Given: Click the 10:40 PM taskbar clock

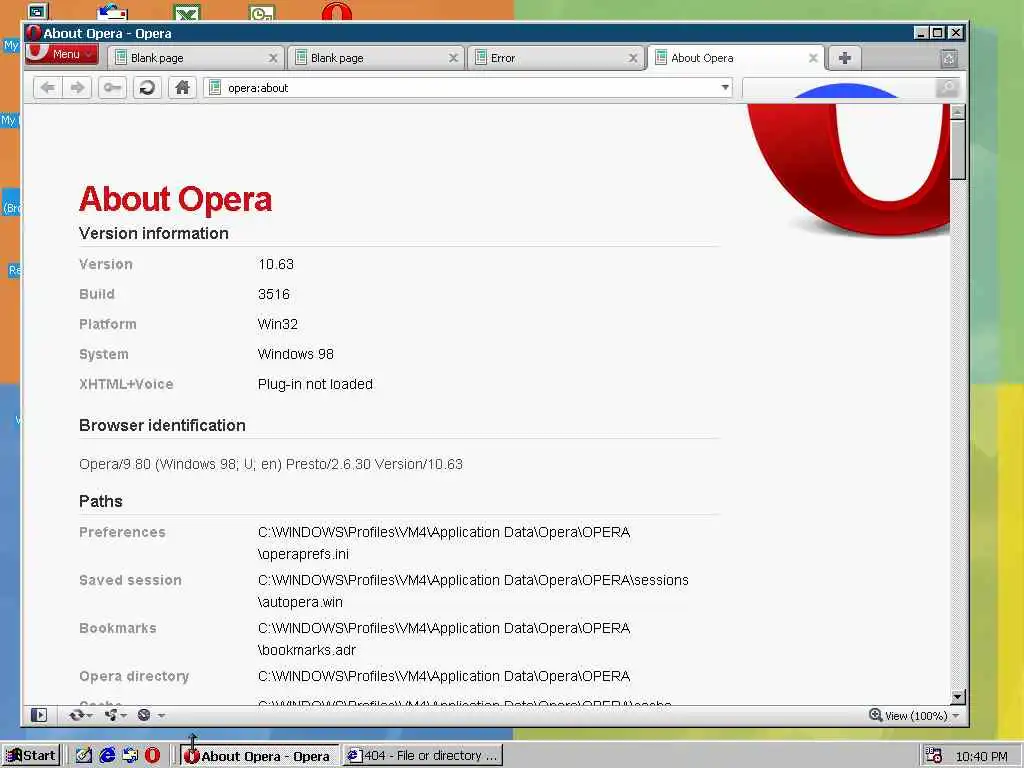Looking at the screenshot, I should pos(981,756).
